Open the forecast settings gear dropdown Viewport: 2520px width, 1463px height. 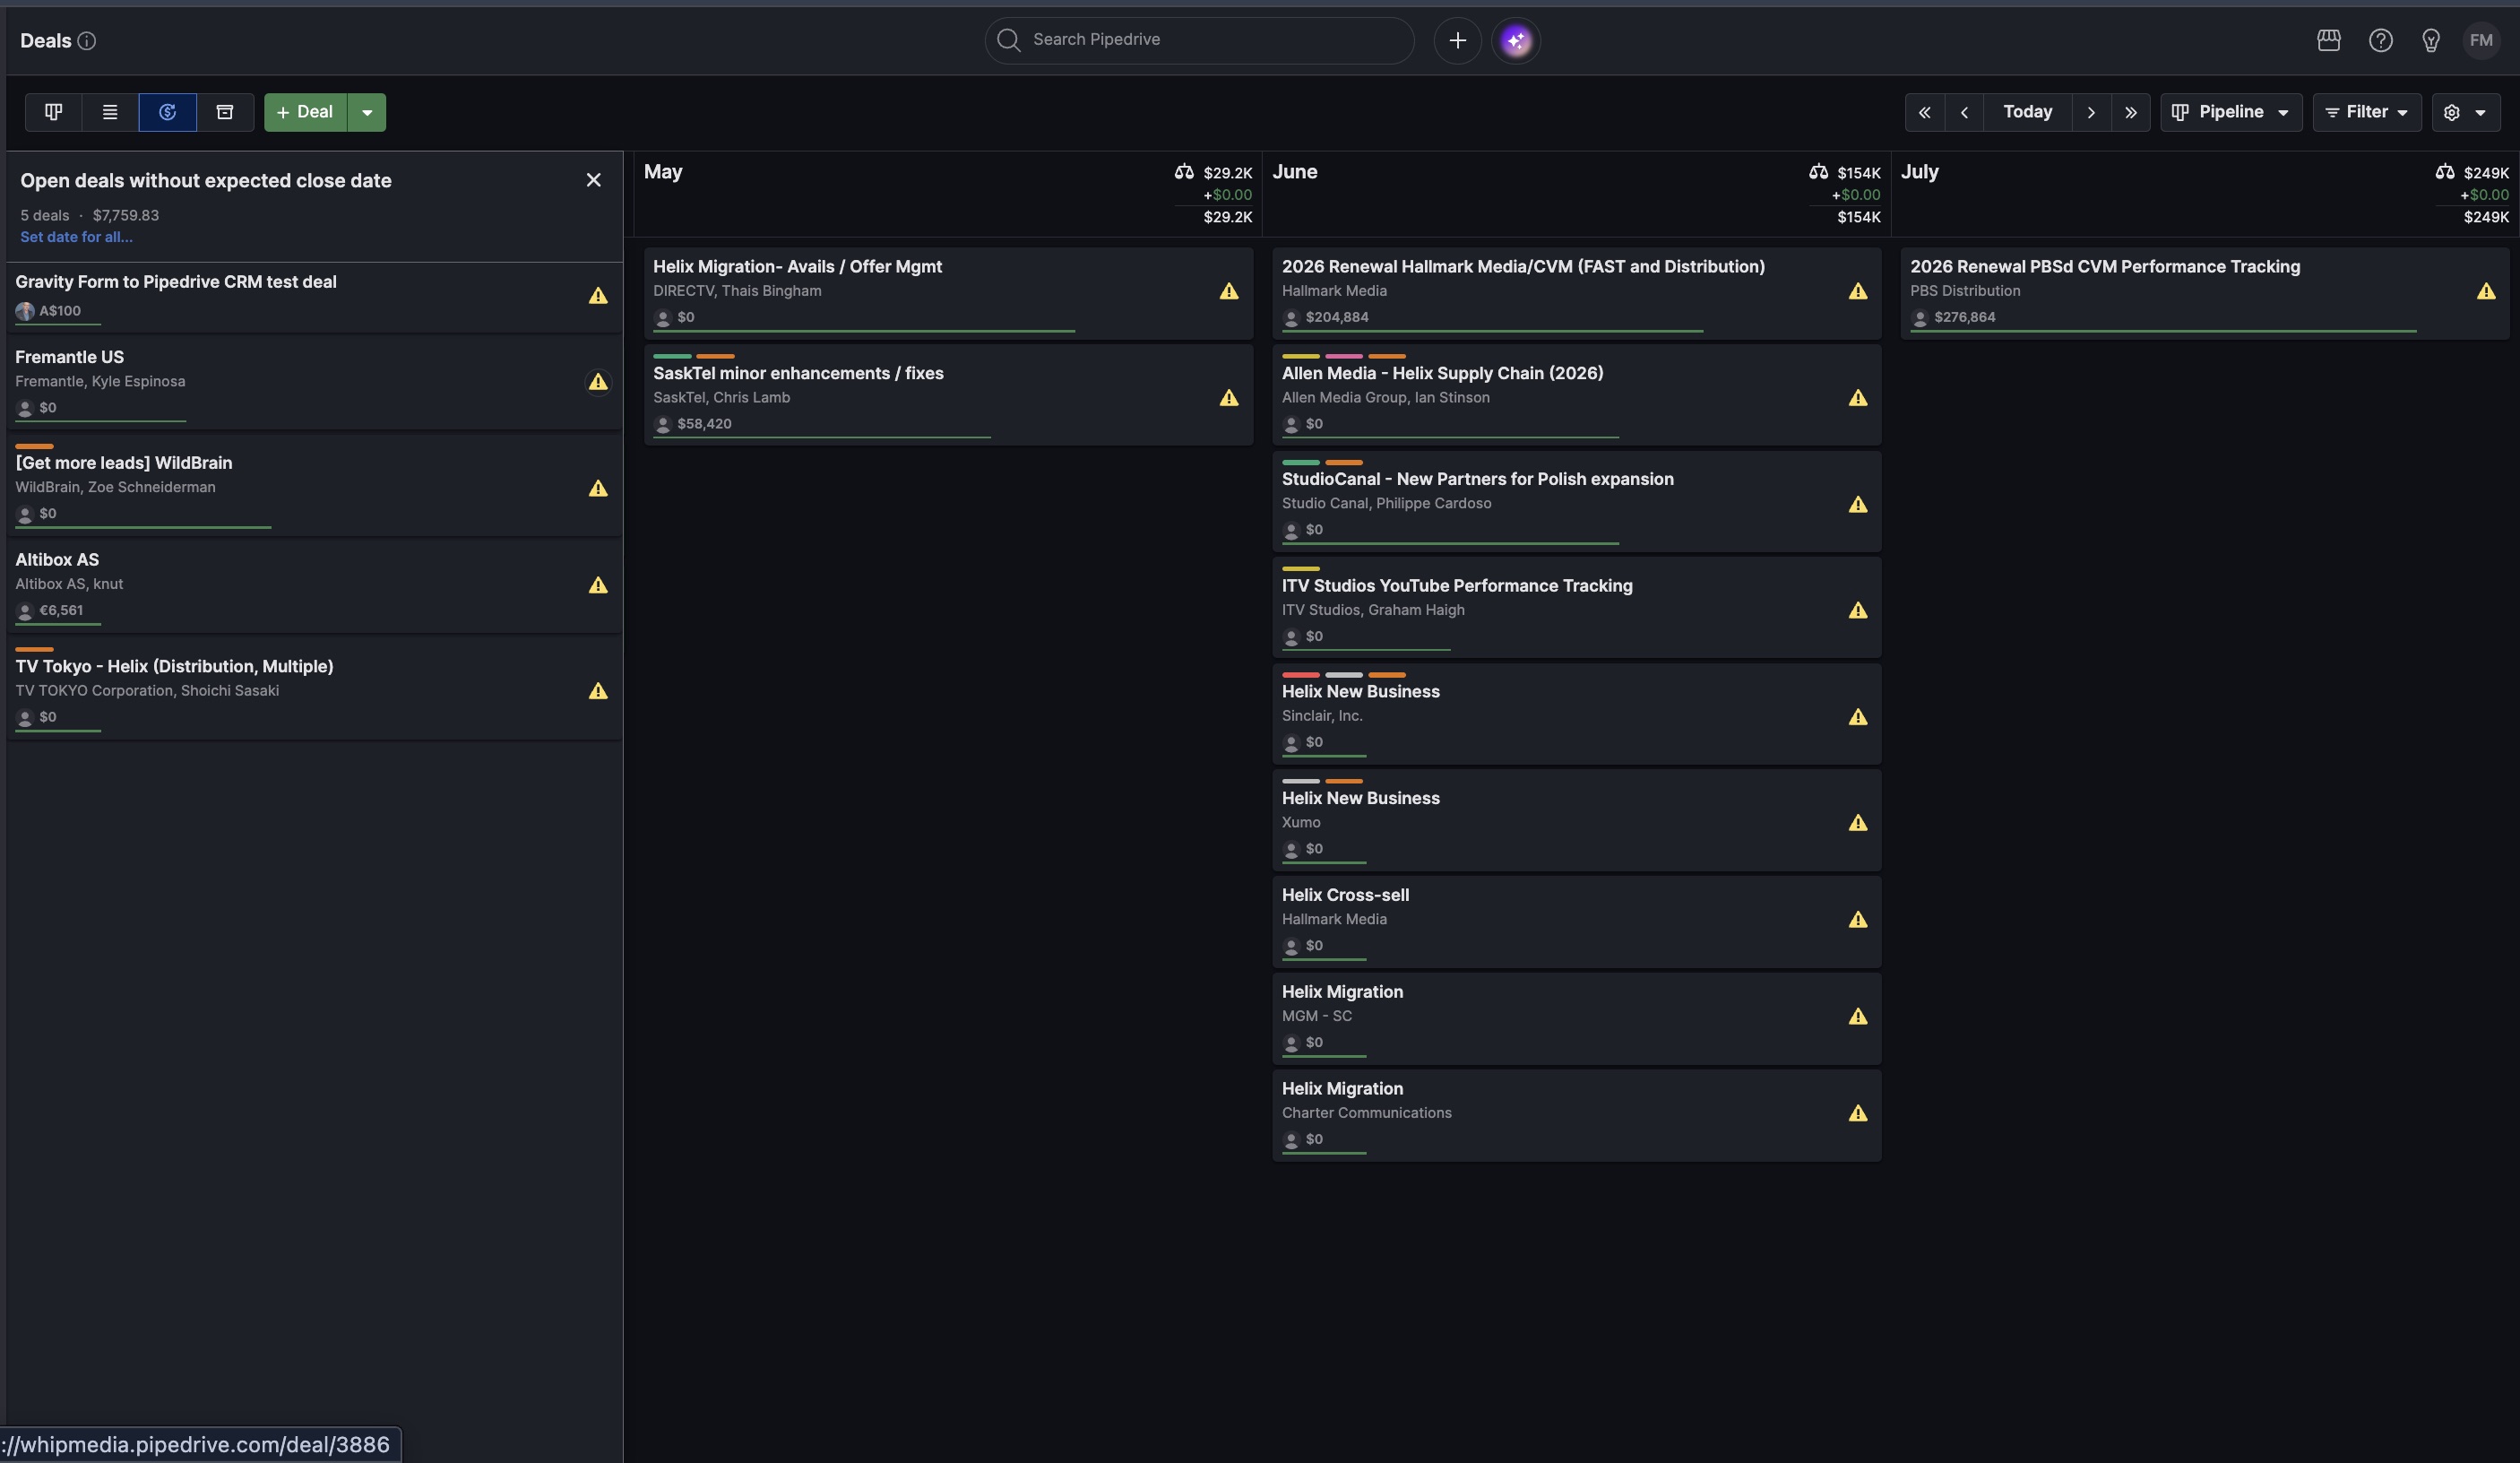[x=2465, y=112]
